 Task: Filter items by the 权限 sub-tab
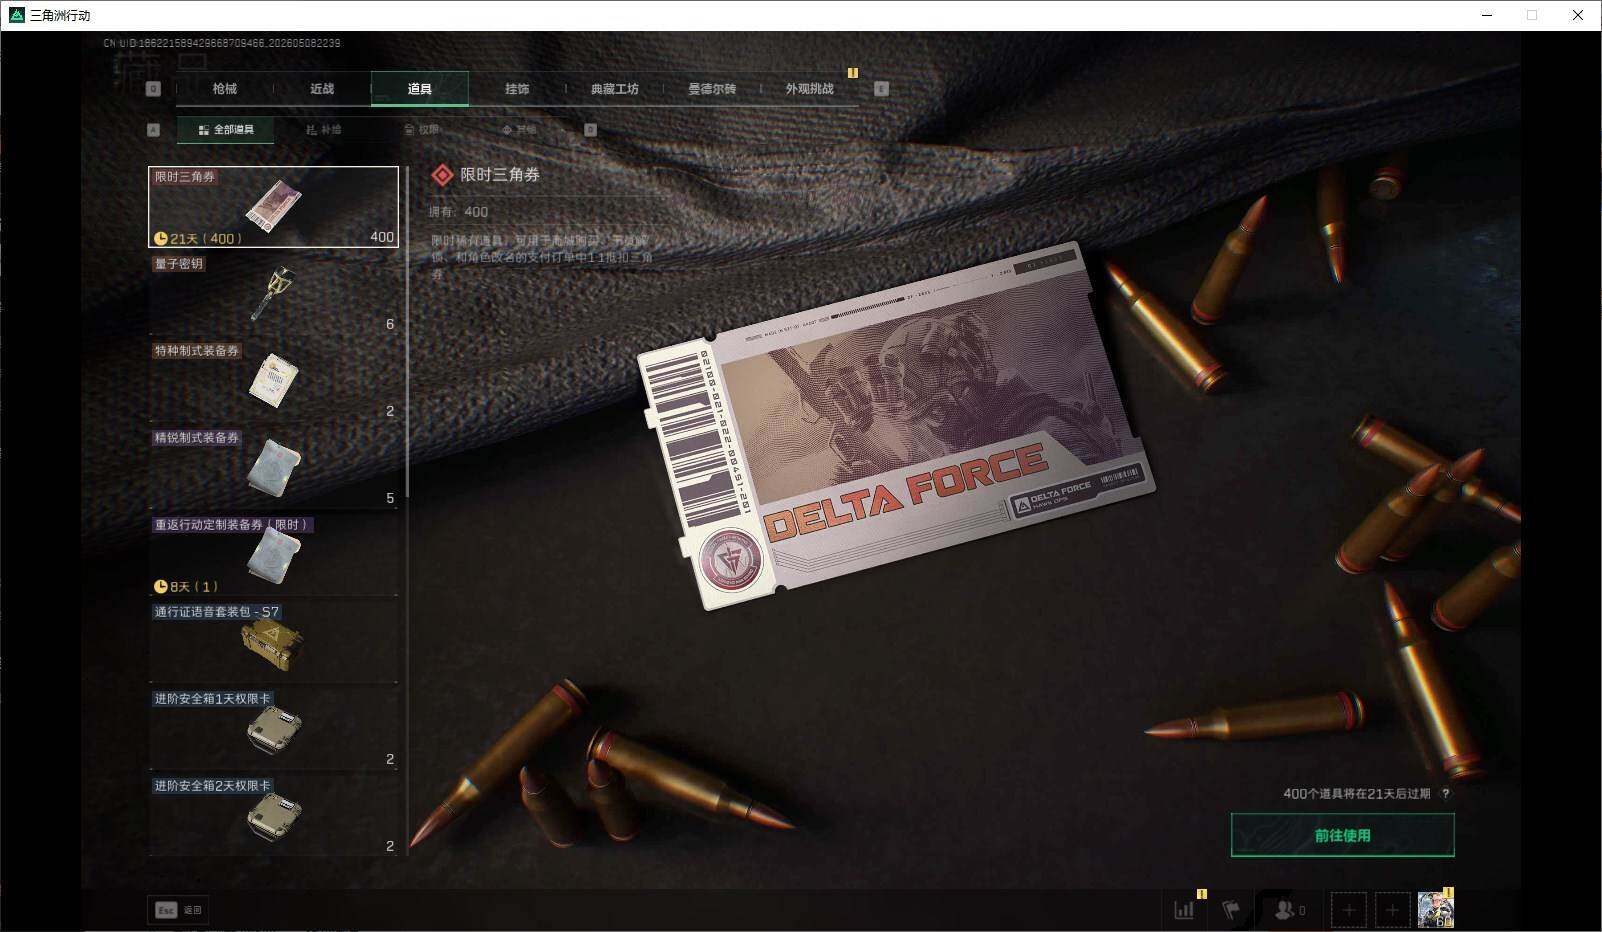tap(421, 130)
